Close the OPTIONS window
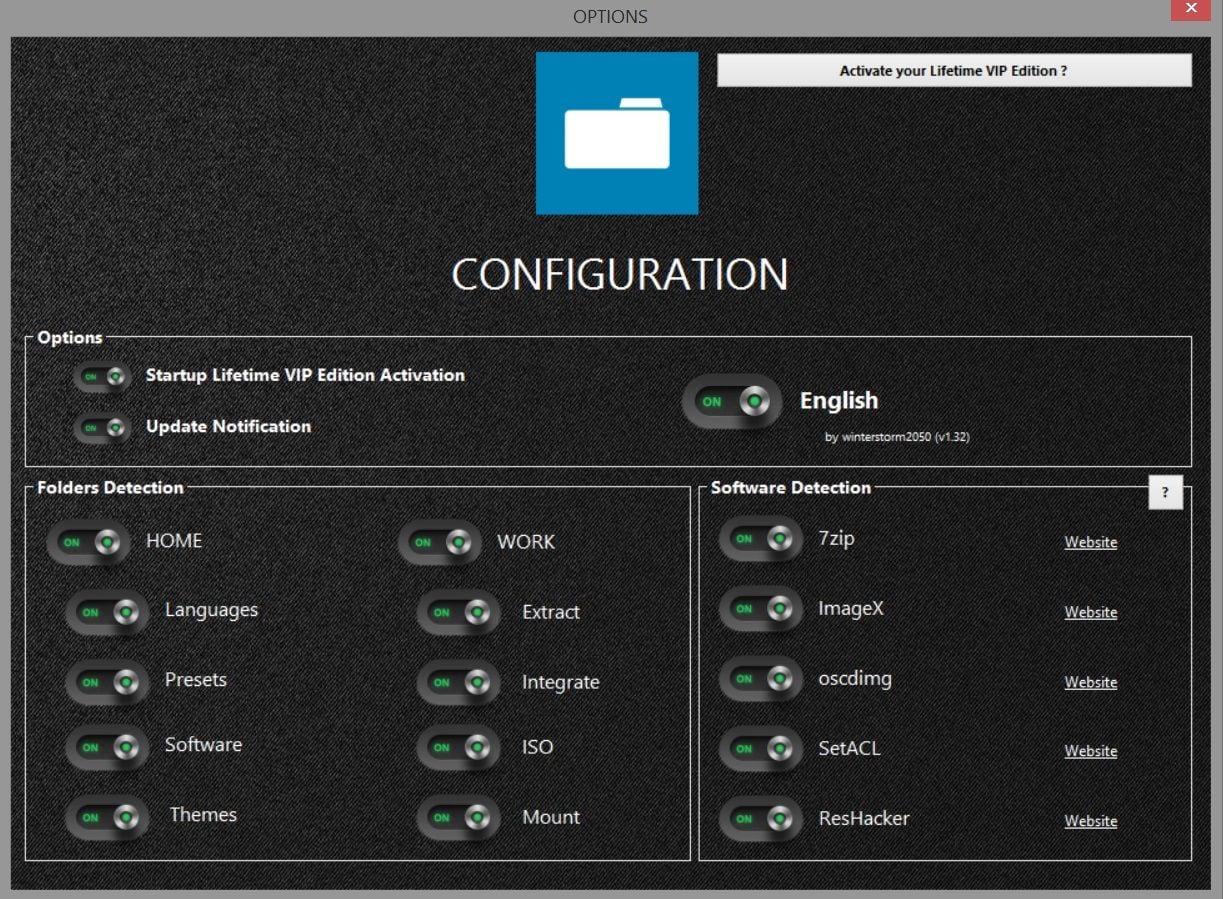Screen dimensions: 1223x899 point(1190,9)
